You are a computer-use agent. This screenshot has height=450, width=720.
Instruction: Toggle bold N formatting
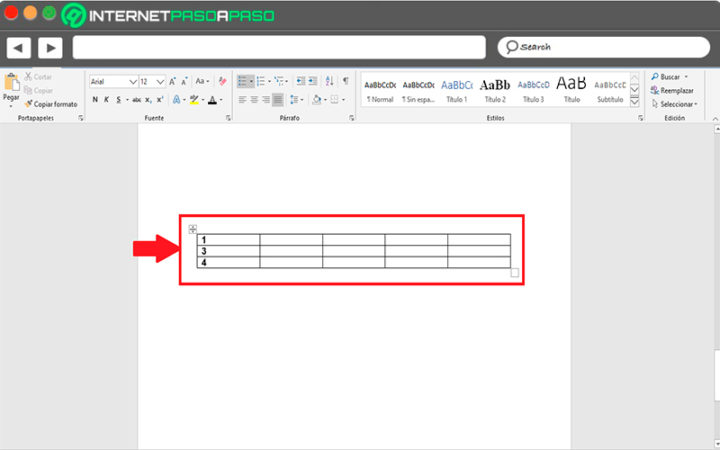click(x=95, y=100)
